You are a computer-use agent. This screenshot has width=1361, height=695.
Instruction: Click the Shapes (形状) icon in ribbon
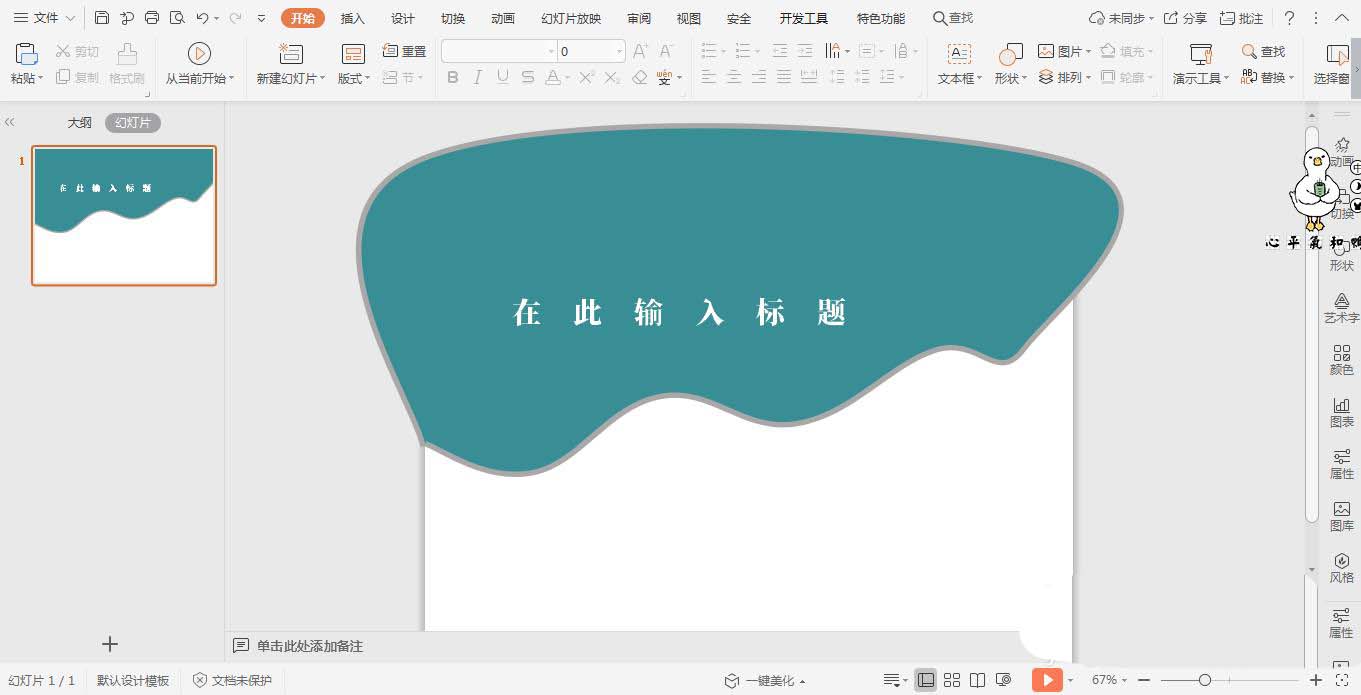(x=1010, y=55)
